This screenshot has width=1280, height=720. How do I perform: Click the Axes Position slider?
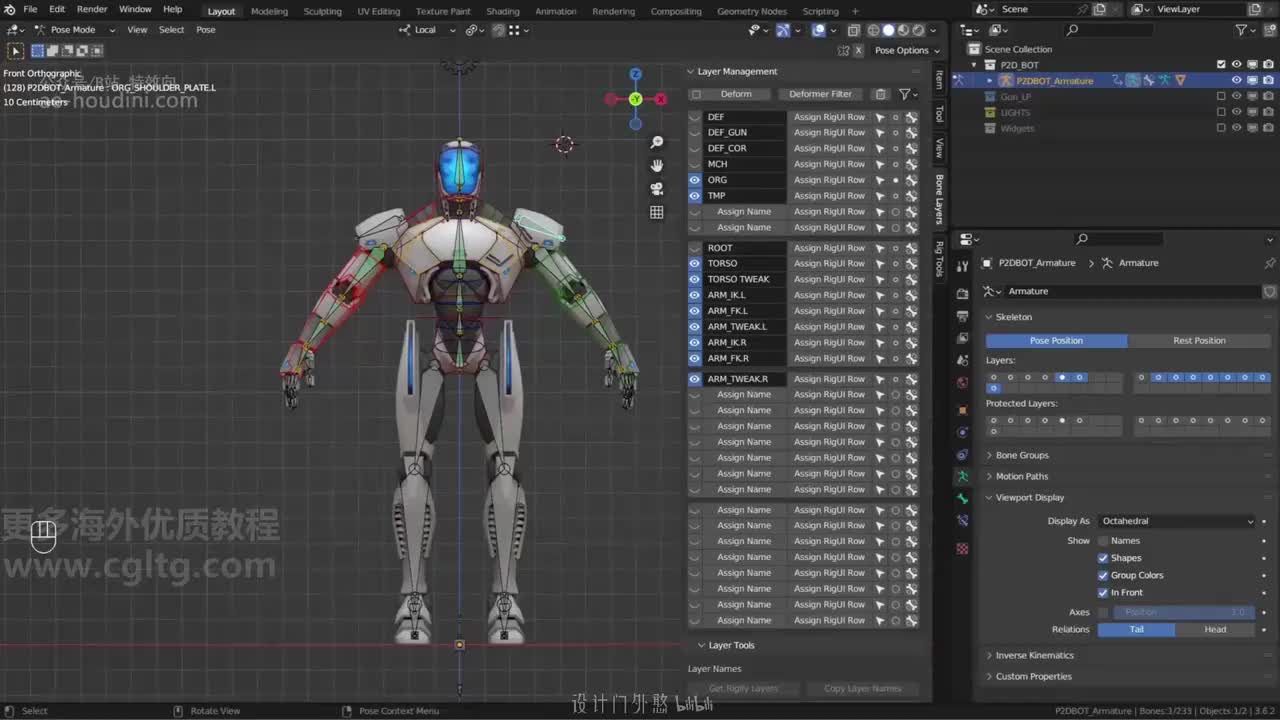point(1183,612)
